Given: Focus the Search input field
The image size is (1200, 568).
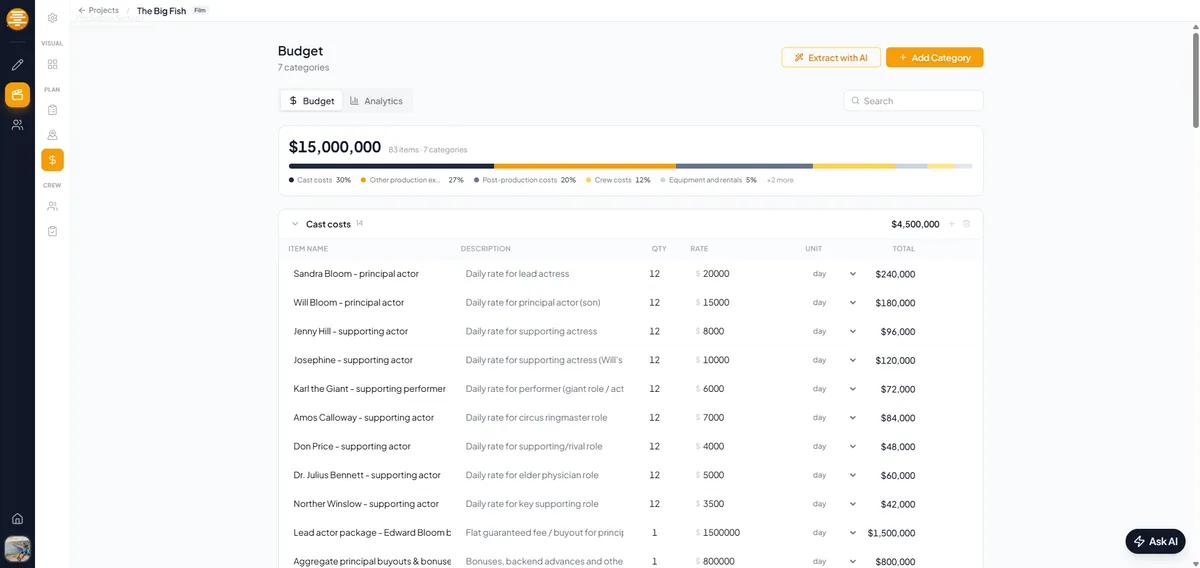Looking at the screenshot, I should tap(913, 101).
